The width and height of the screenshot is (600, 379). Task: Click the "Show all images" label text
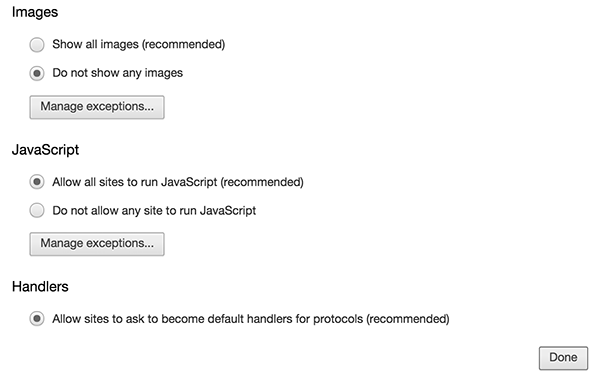coord(95,44)
